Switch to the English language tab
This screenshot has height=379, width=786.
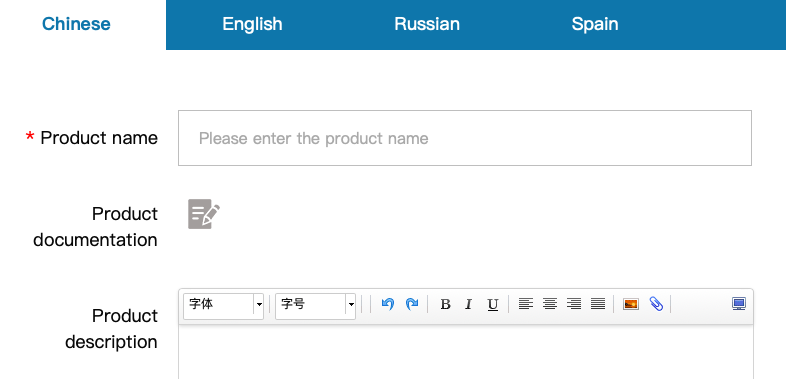[x=252, y=24]
